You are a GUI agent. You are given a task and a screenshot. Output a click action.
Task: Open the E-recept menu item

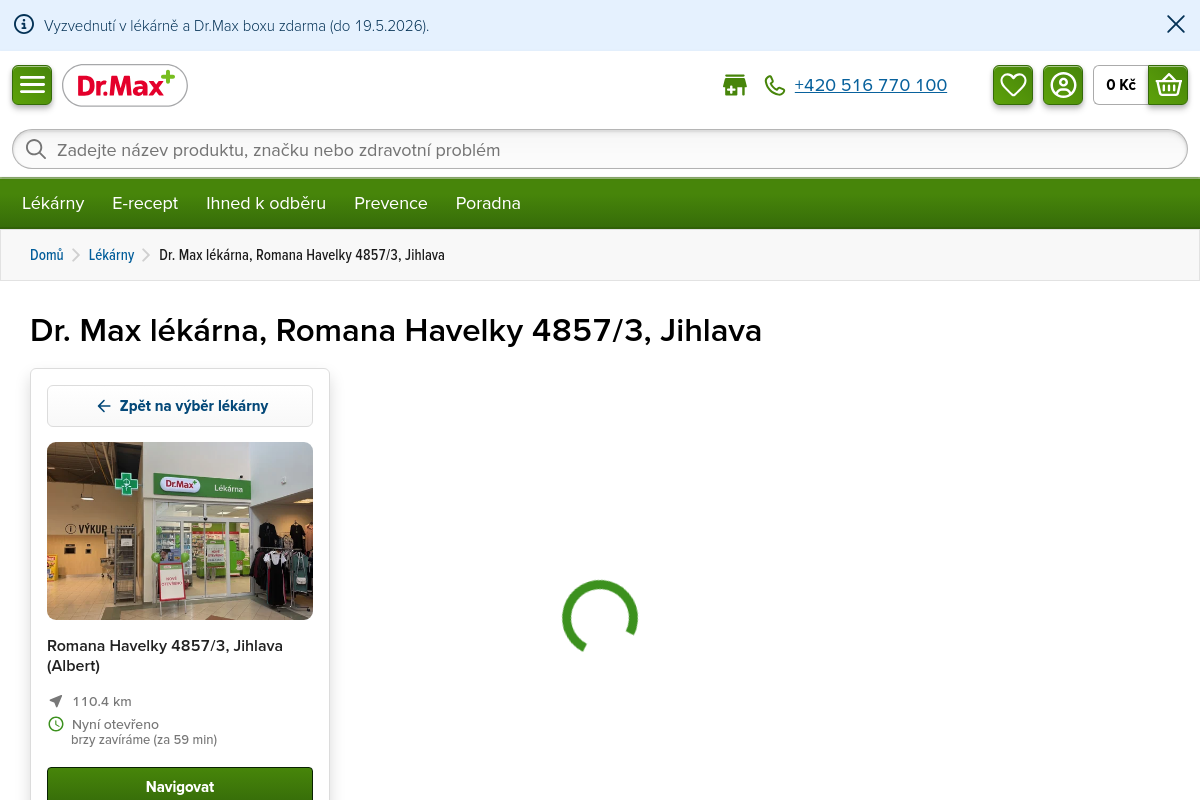tap(145, 203)
